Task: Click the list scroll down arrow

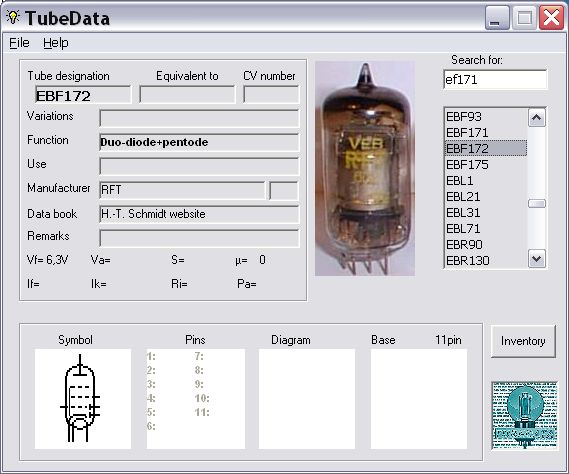Action: click(x=537, y=259)
